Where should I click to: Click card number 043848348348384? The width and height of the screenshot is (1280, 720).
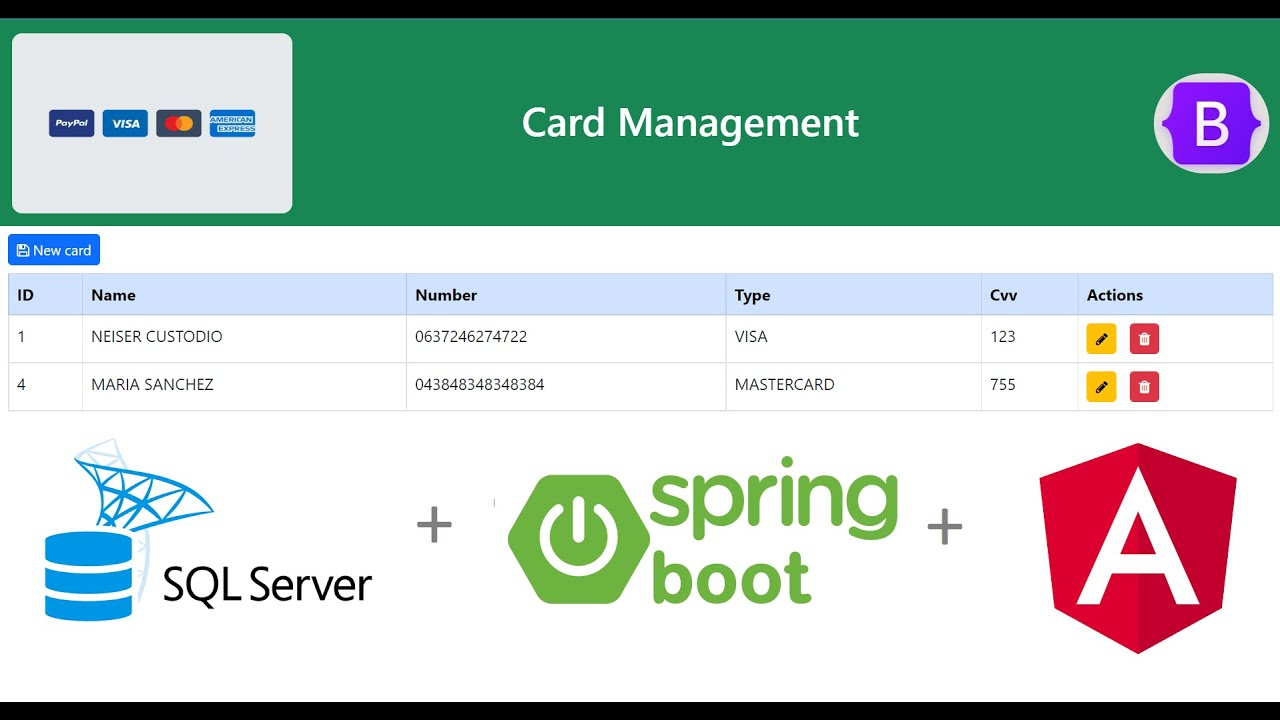coord(480,385)
